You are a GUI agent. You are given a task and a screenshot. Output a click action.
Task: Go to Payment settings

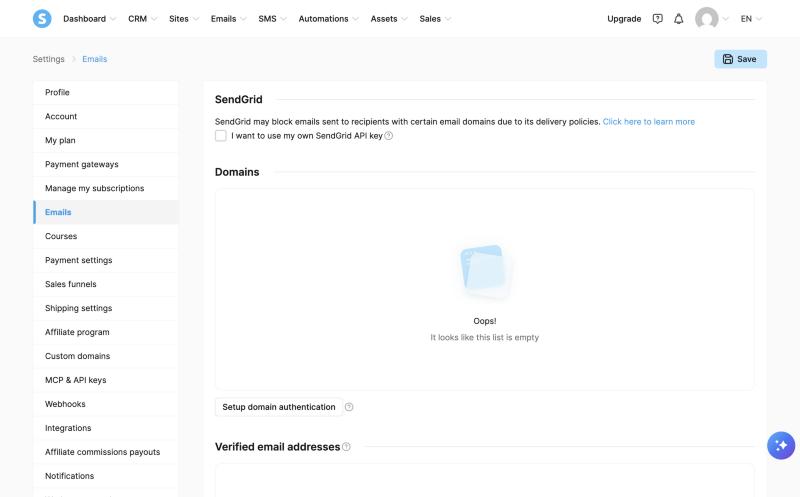click(x=106, y=260)
